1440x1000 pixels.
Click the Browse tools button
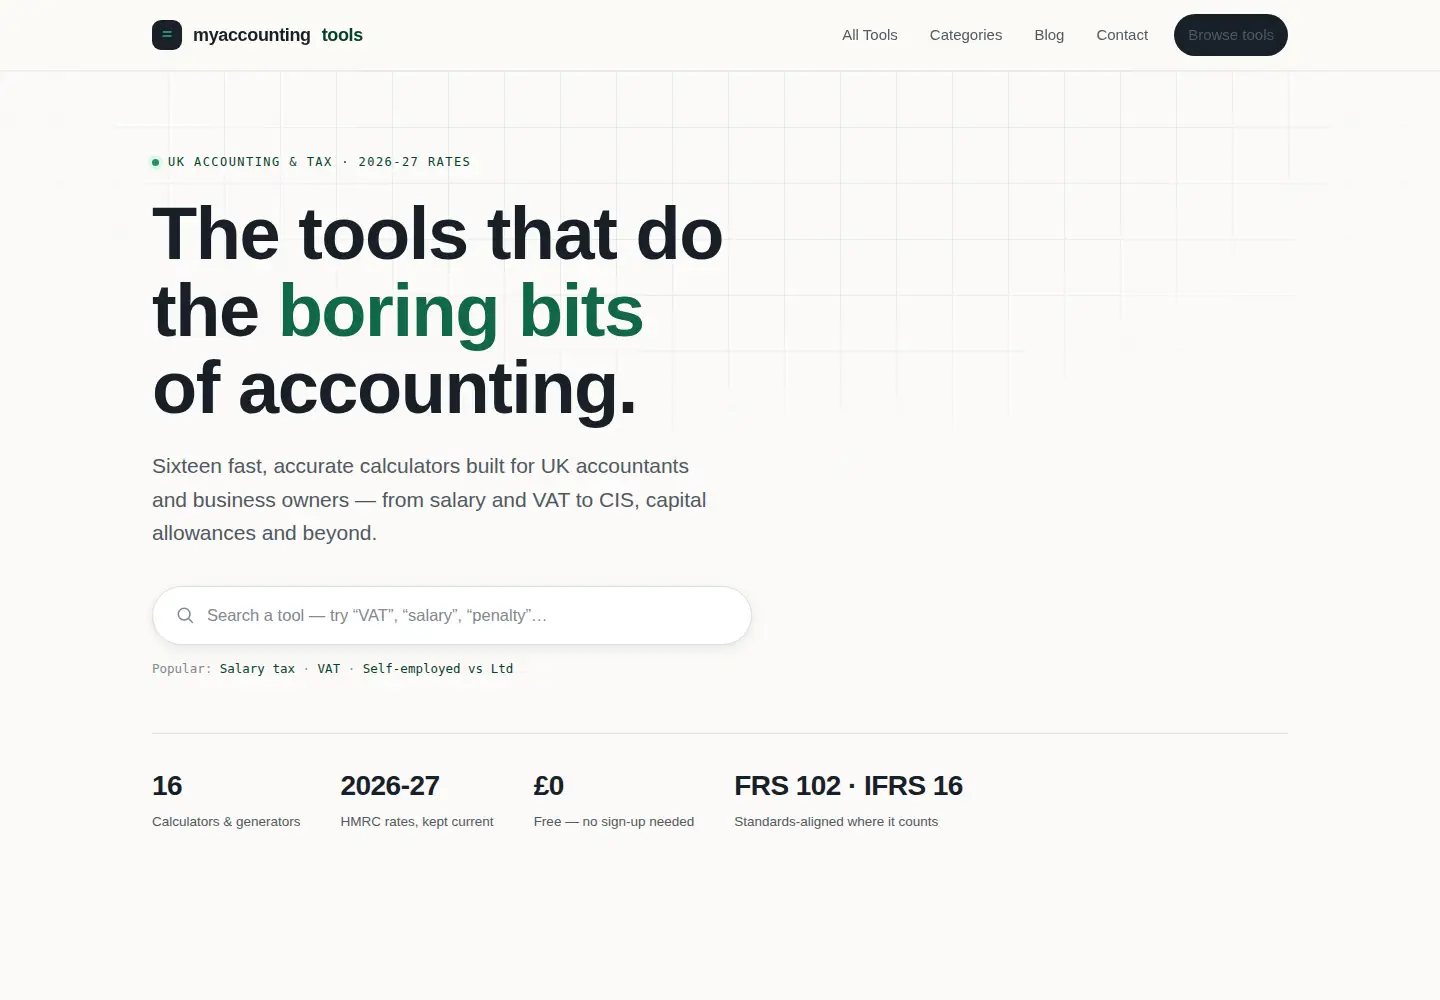(1231, 35)
